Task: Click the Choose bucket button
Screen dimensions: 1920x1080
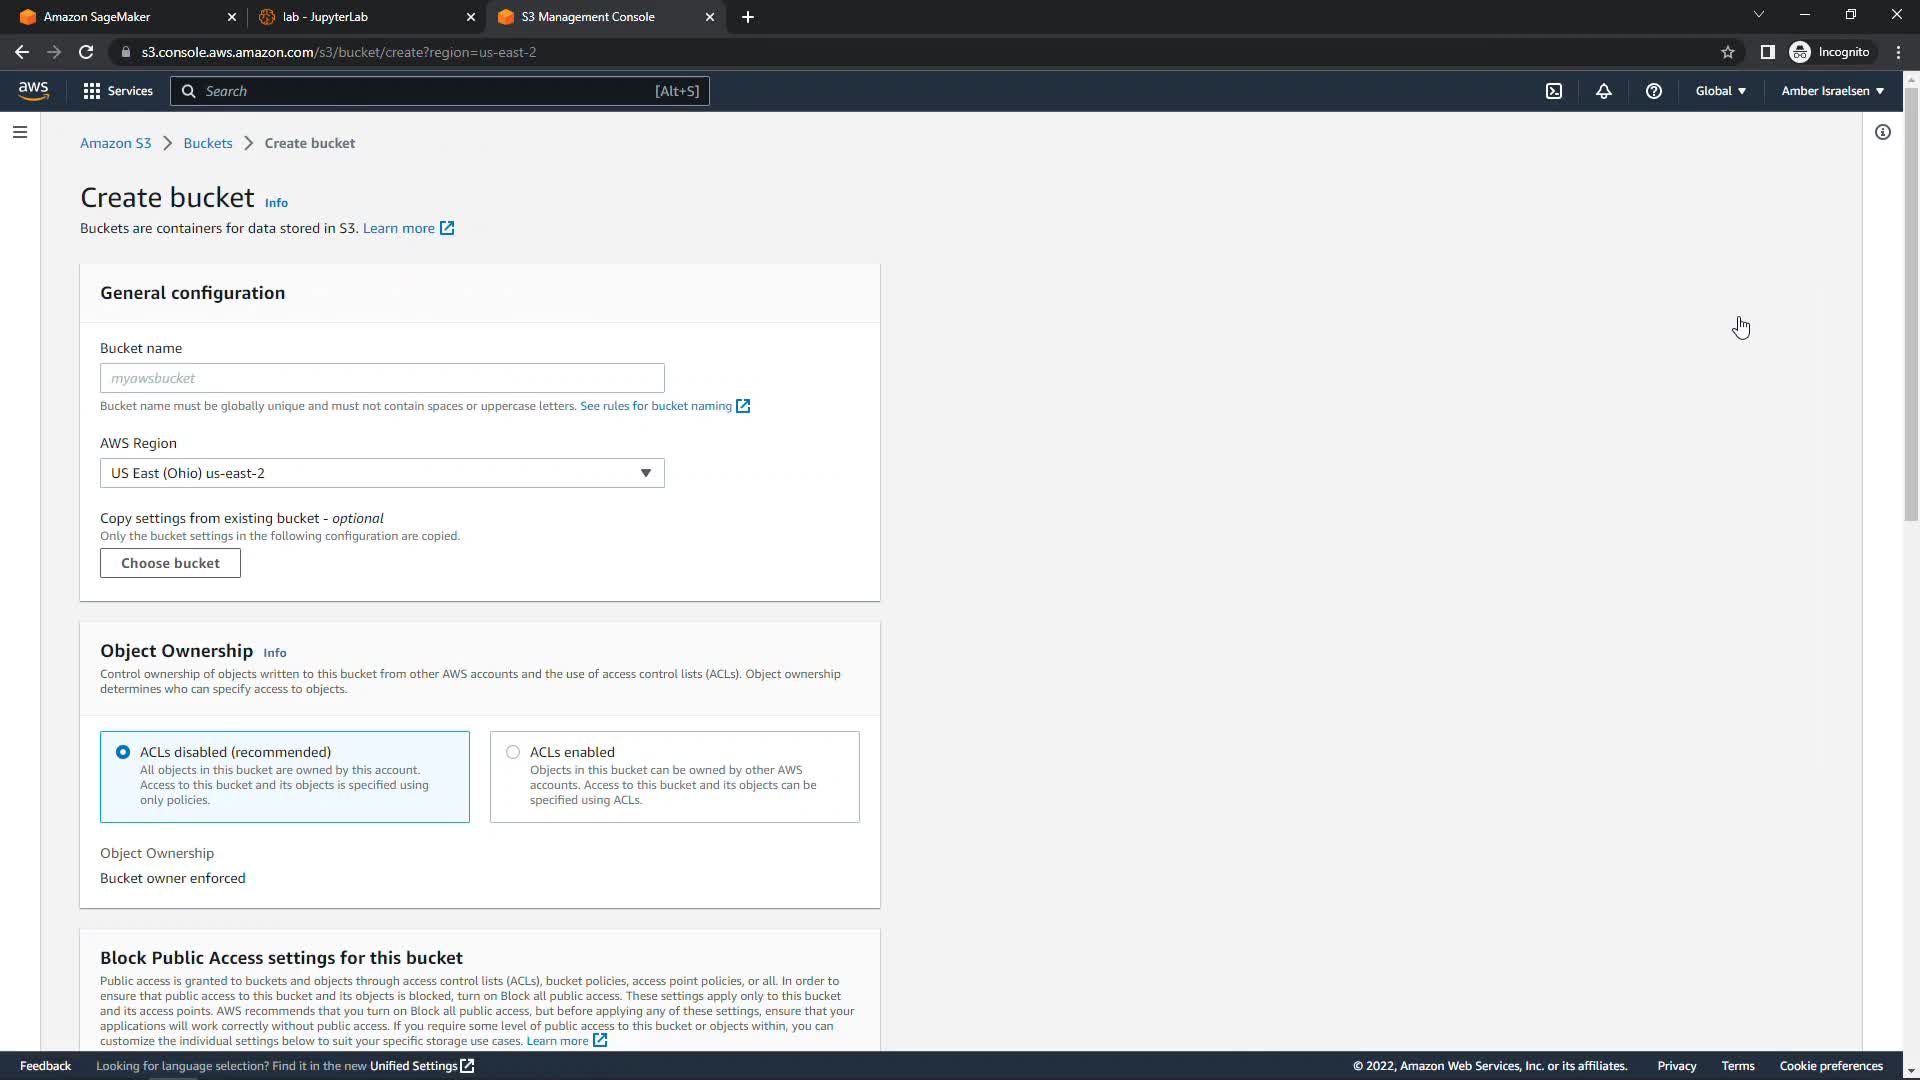Action: coord(170,563)
